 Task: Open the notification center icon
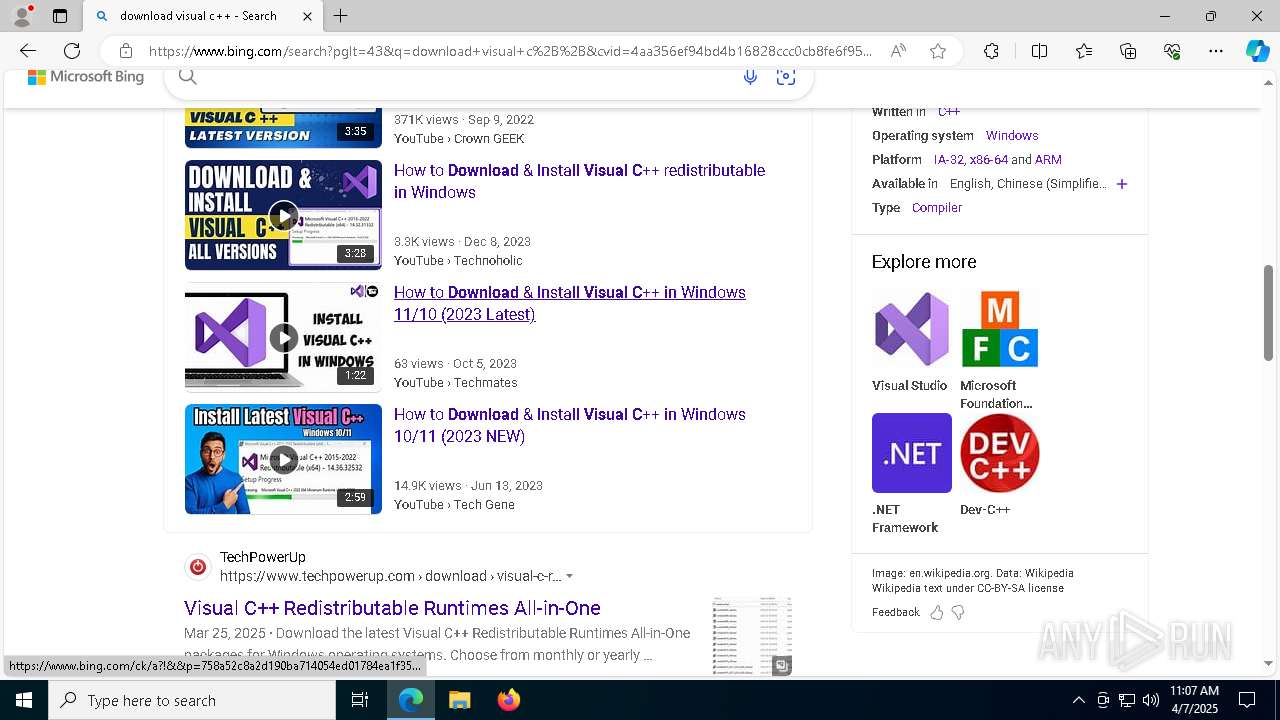pyautogui.click(x=1247, y=700)
